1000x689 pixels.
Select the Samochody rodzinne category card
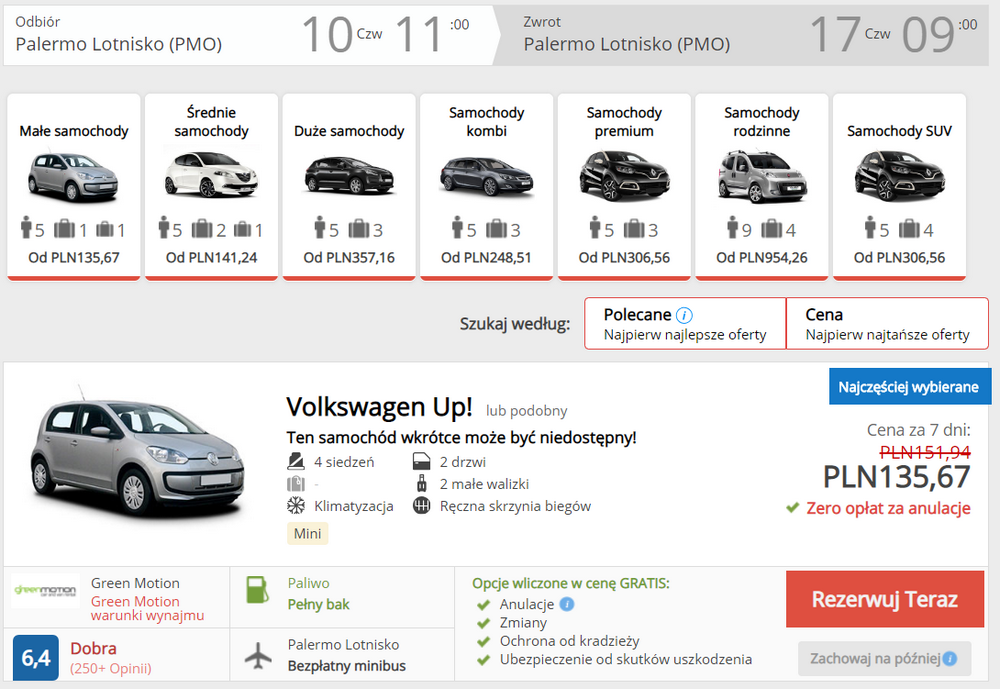[762, 187]
